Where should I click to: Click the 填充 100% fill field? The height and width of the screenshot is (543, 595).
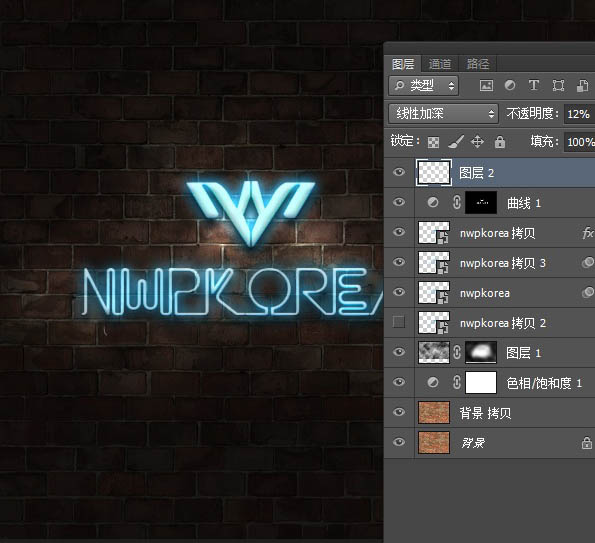[579, 142]
